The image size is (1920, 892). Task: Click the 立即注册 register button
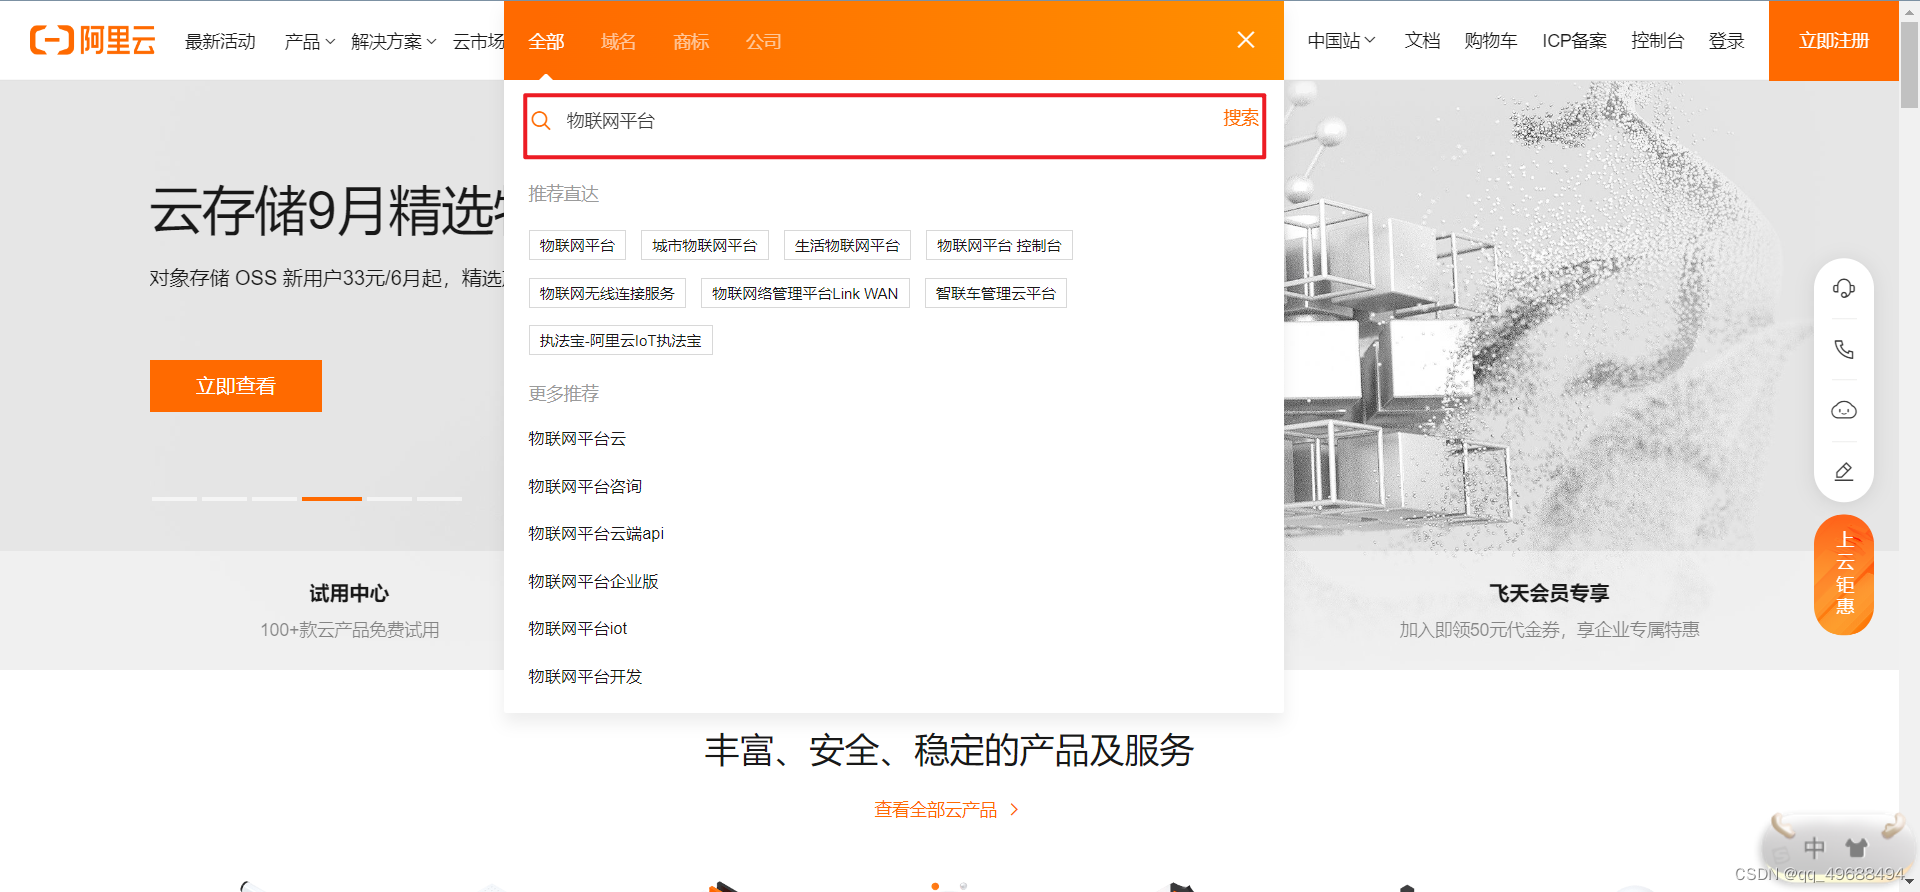click(1834, 41)
